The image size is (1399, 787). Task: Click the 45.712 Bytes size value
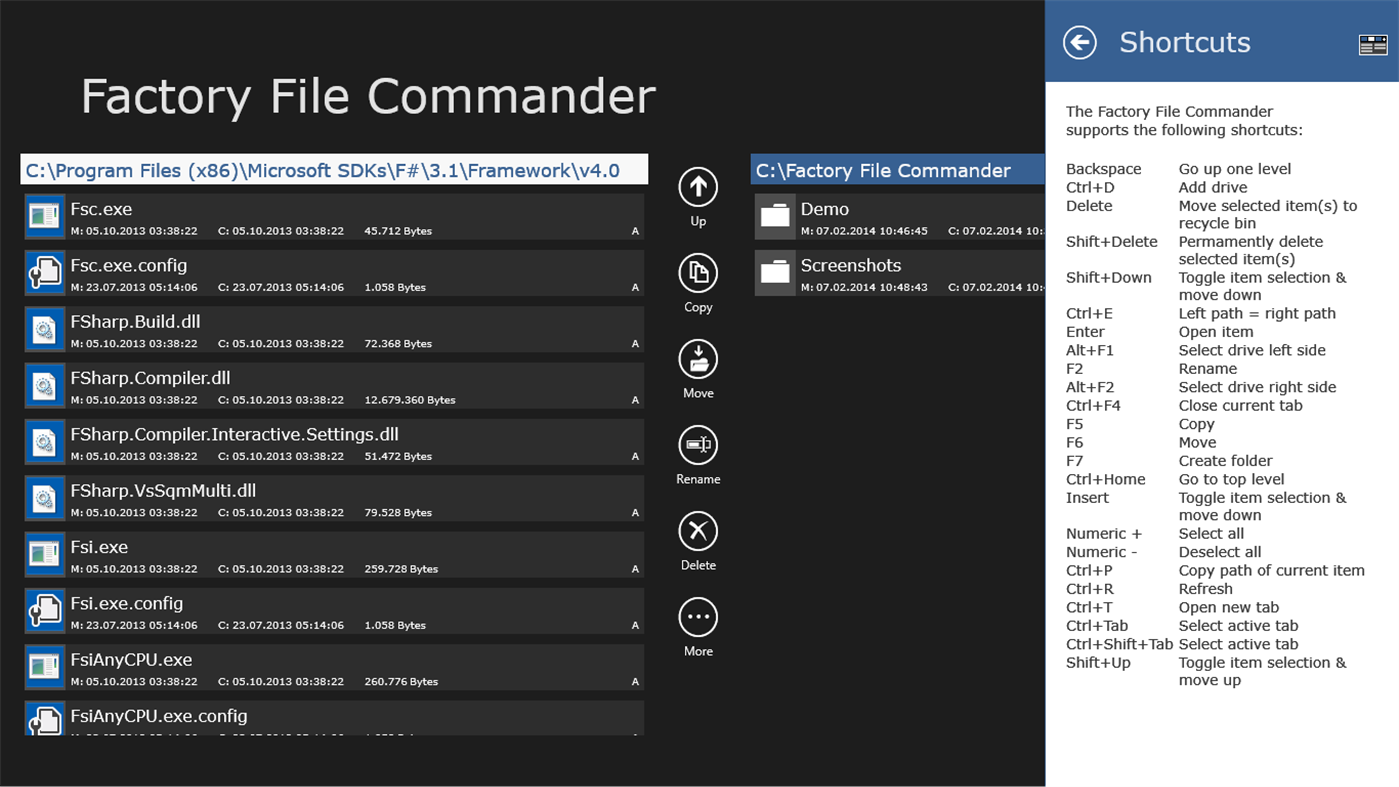pyautogui.click(x=398, y=231)
